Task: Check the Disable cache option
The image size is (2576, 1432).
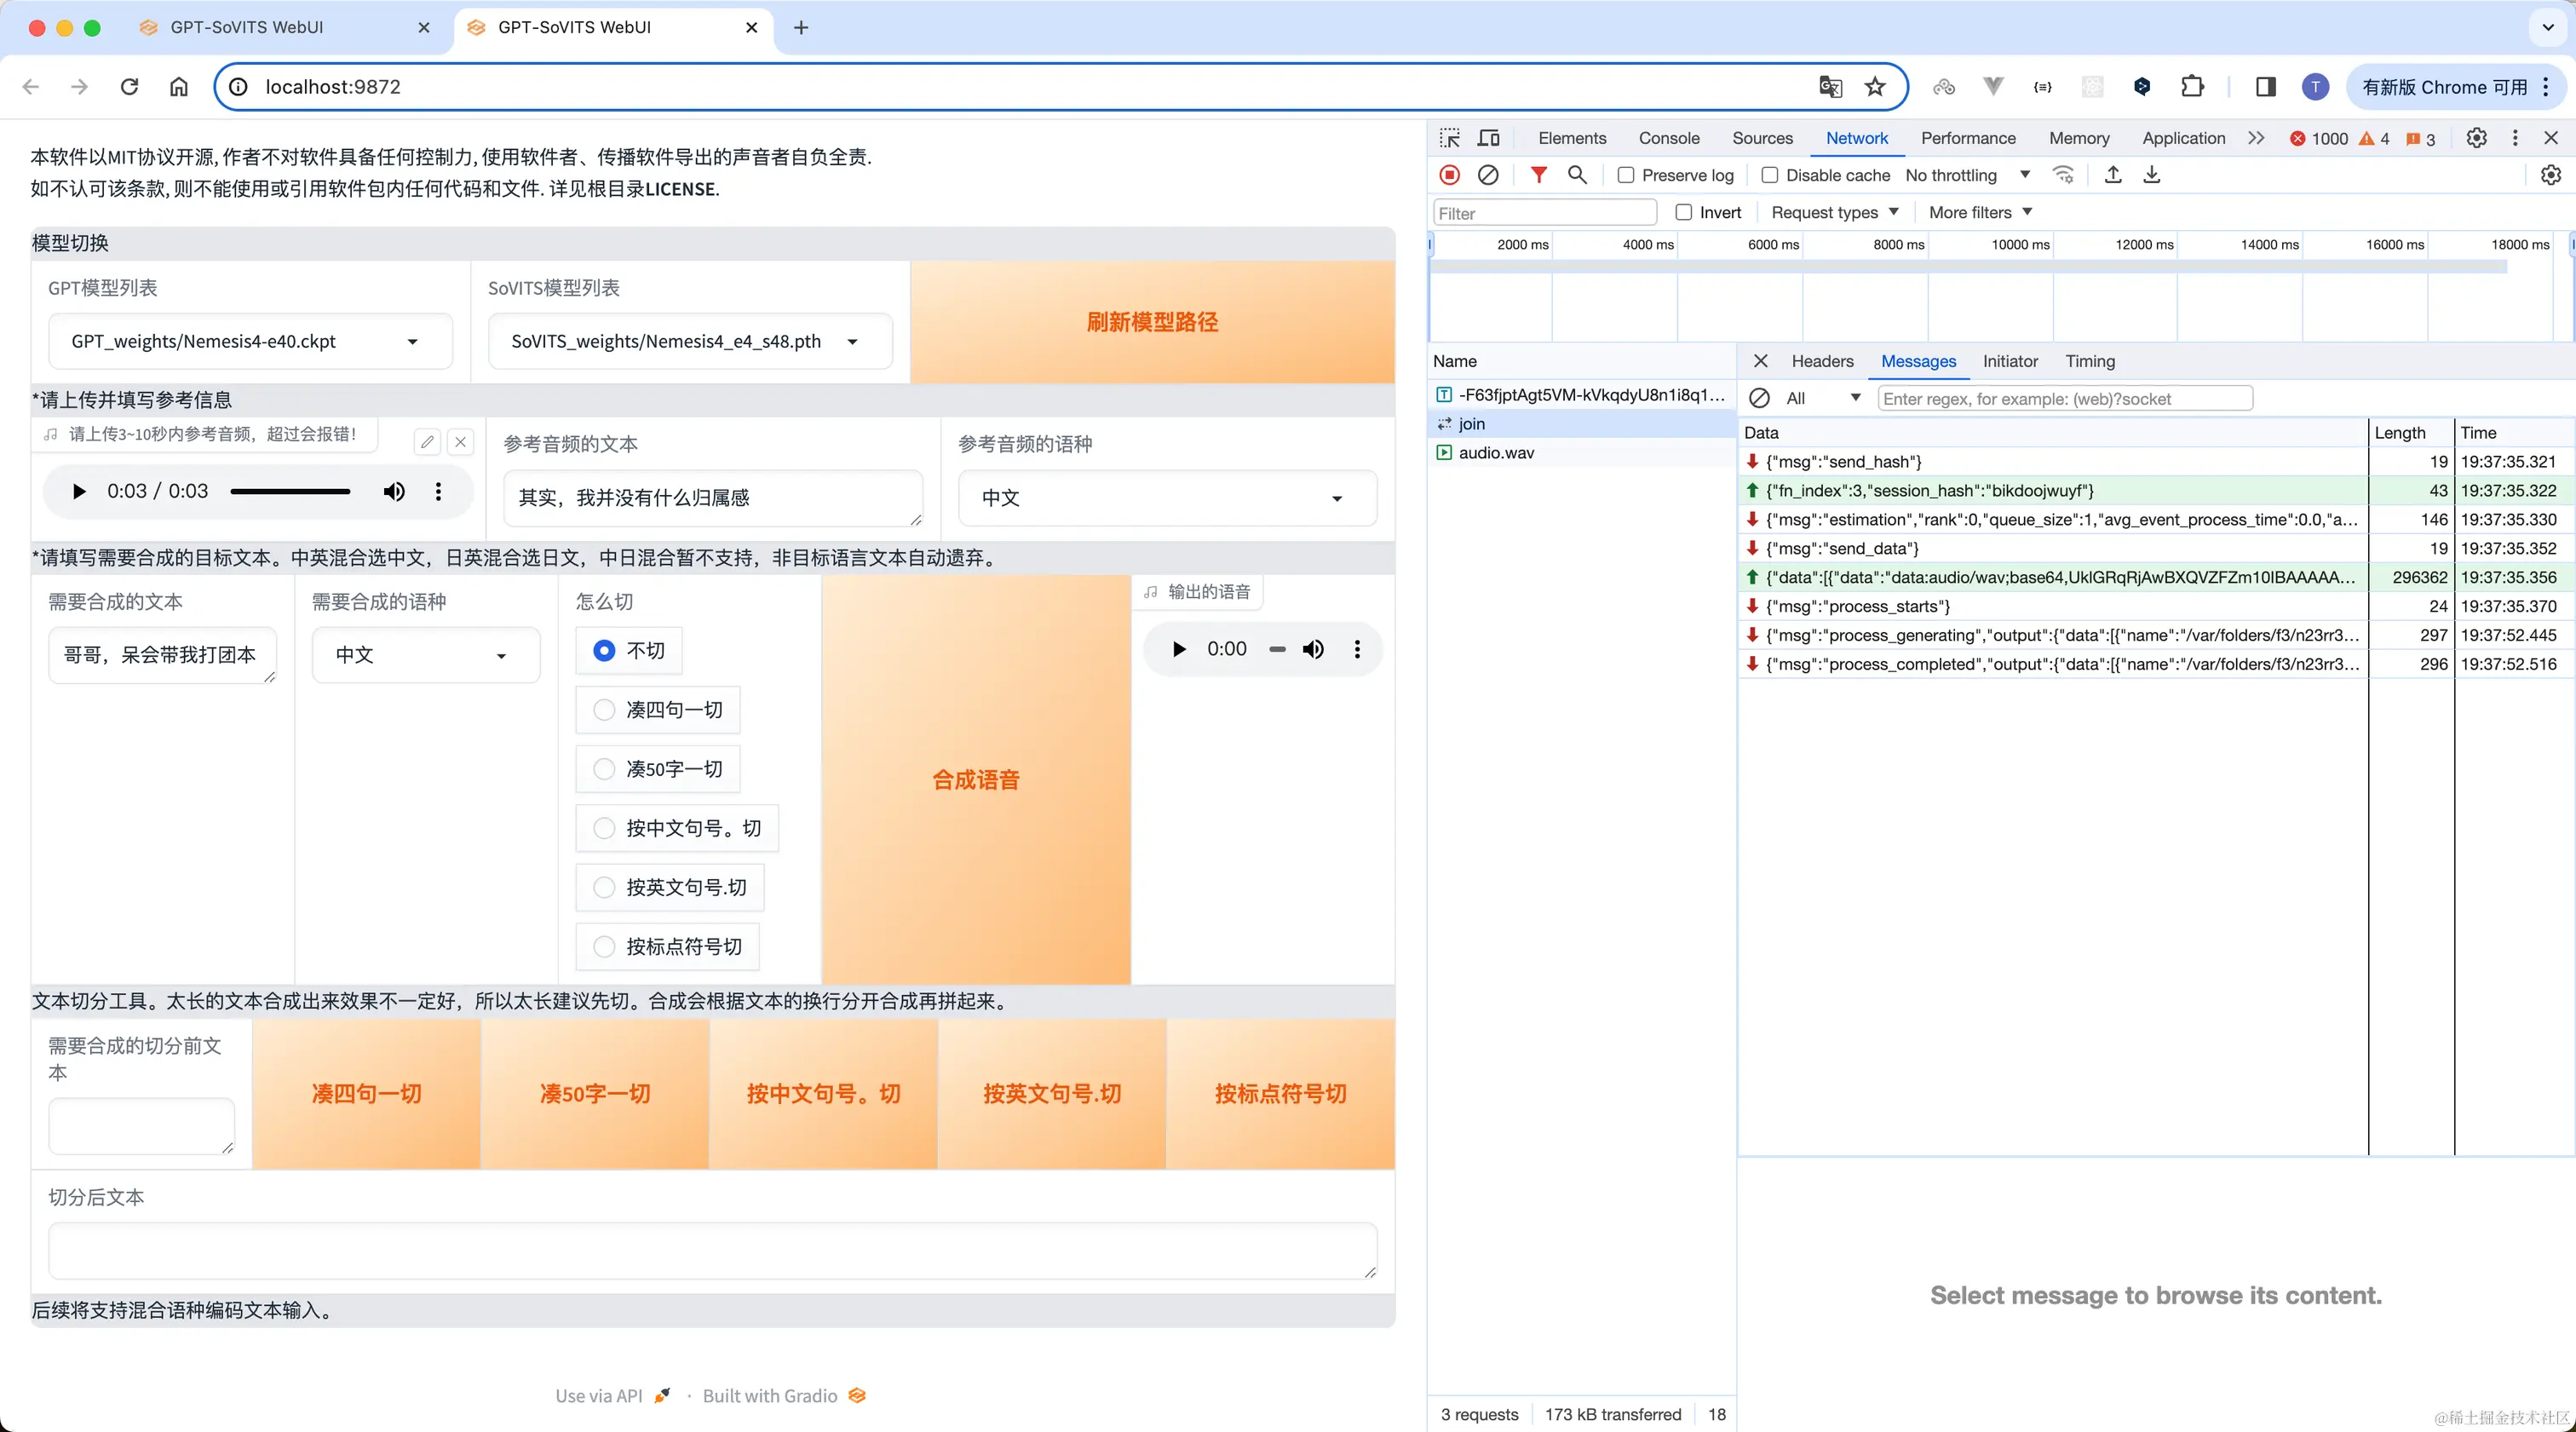Action: point(1769,175)
